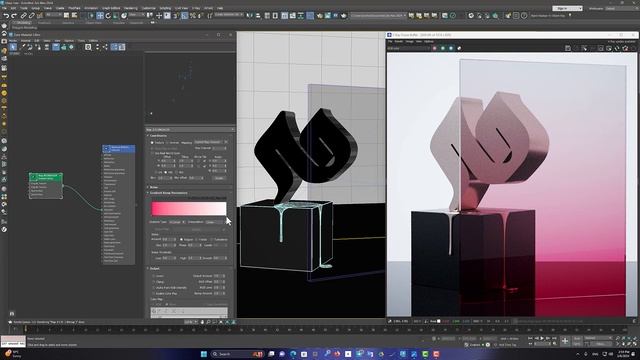This screenshot has width=640, height=360.
Task: Toggle Material/Map Browser icon in Slate
Action: [x=114, y=47]
